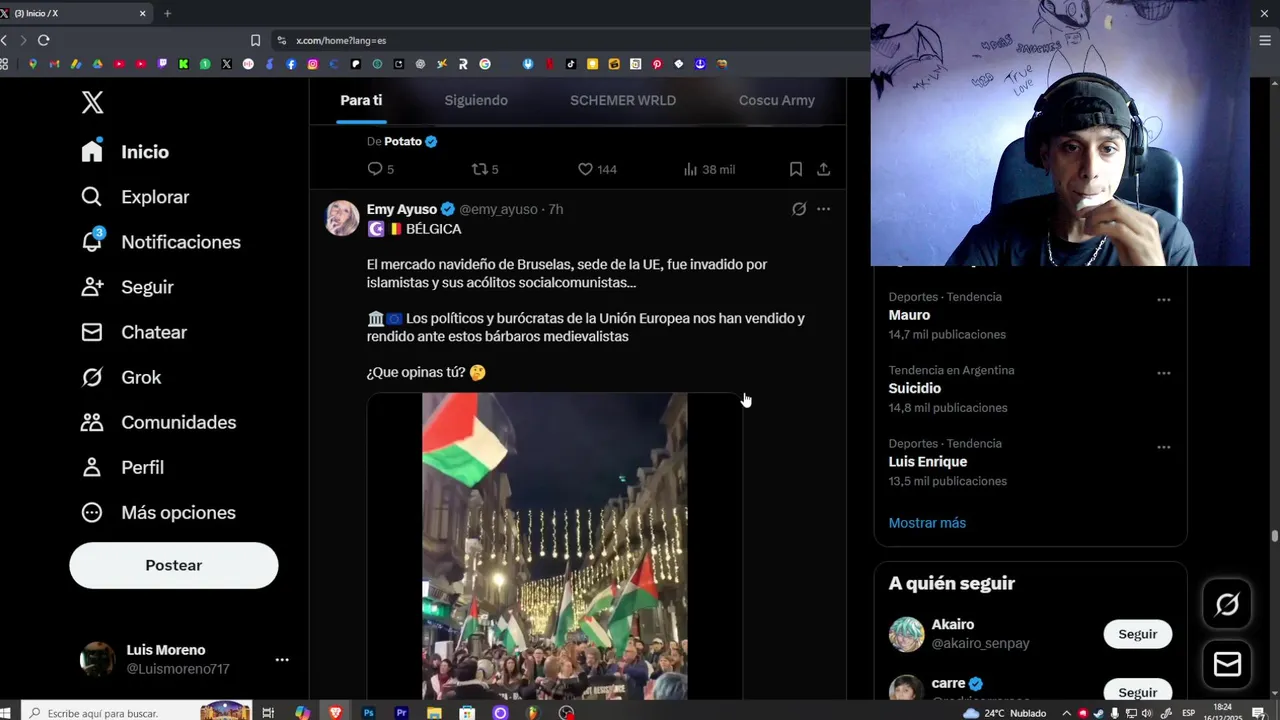The height and width of the screenshot is (720, 1280).
Task: Open Mauro trend options dots
Action: coord(1163,300)
